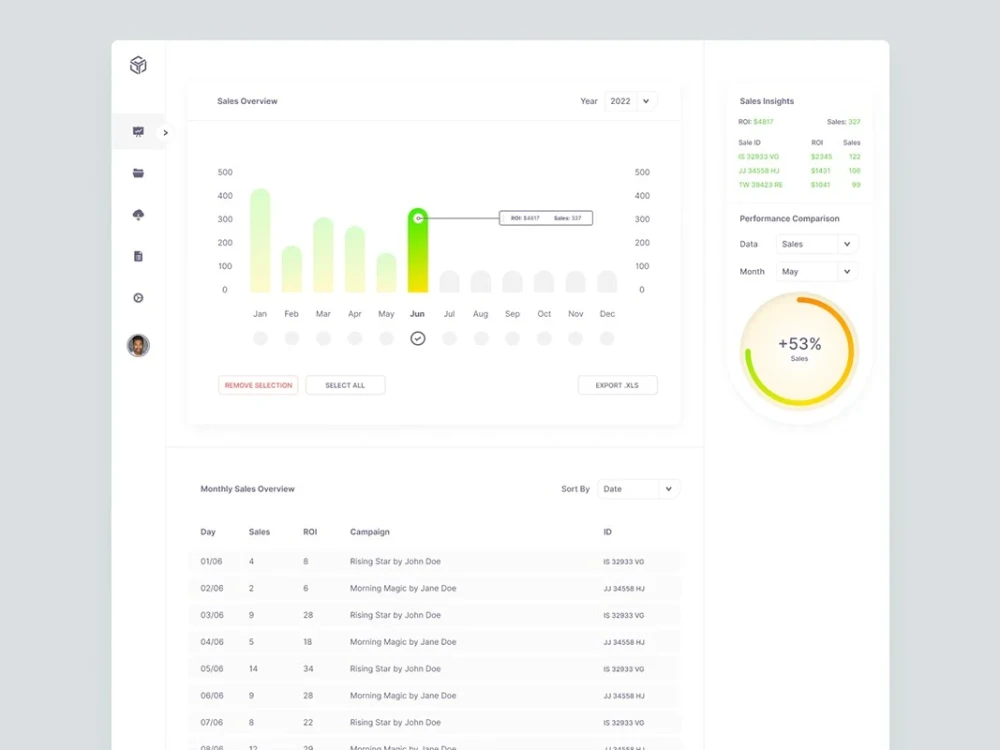This screenshot has height=750, width=1000.
Task: Click the ROI and Sales tooltip box
Action: (546, 218)
